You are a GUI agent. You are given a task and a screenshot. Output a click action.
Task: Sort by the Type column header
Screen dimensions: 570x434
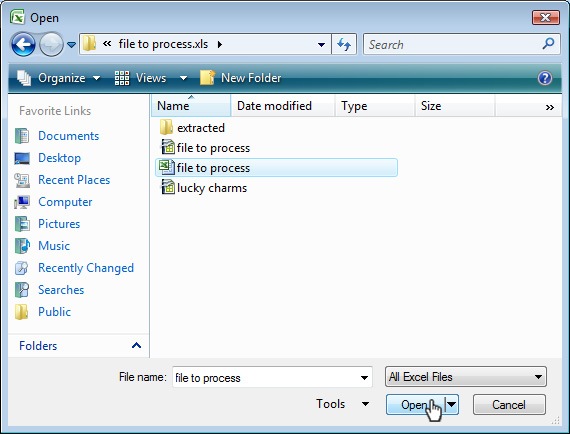[x=375, y=106]
